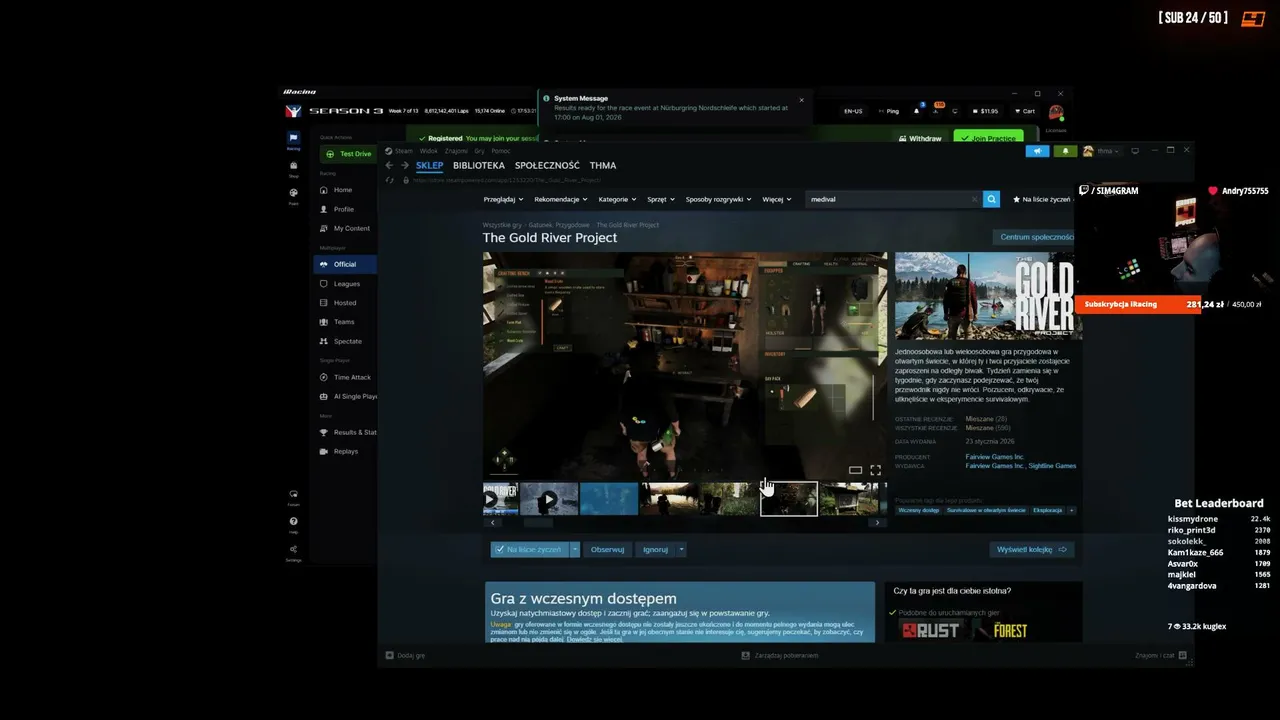
Task: Open Home in the iRacing sidebar
Action: point(345,190)
